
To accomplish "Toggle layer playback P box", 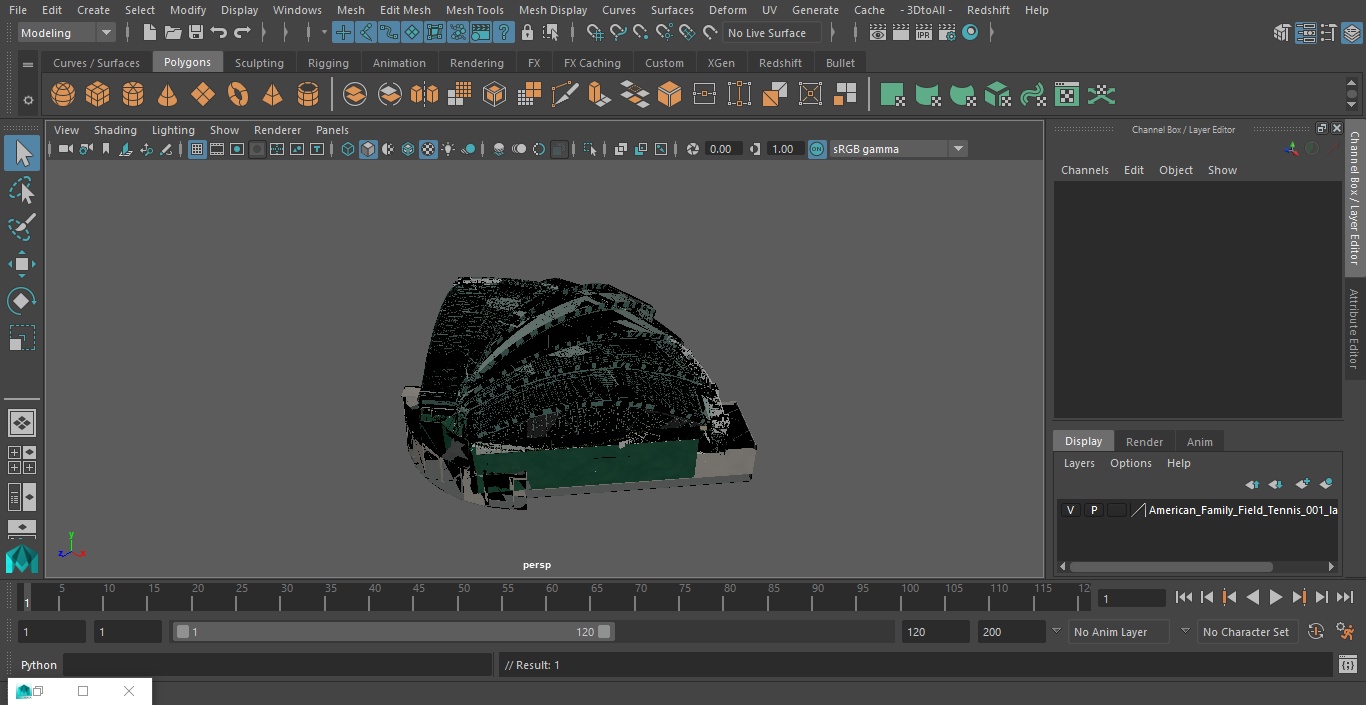I will (1094, 510).
